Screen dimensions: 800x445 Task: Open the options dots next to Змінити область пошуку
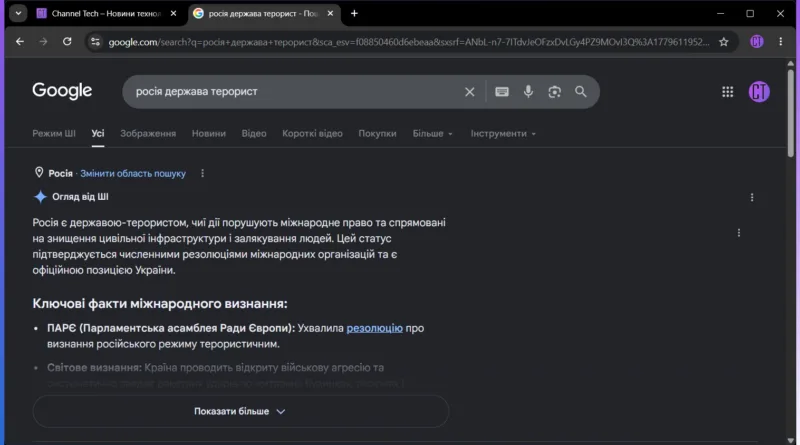[203, 174]
